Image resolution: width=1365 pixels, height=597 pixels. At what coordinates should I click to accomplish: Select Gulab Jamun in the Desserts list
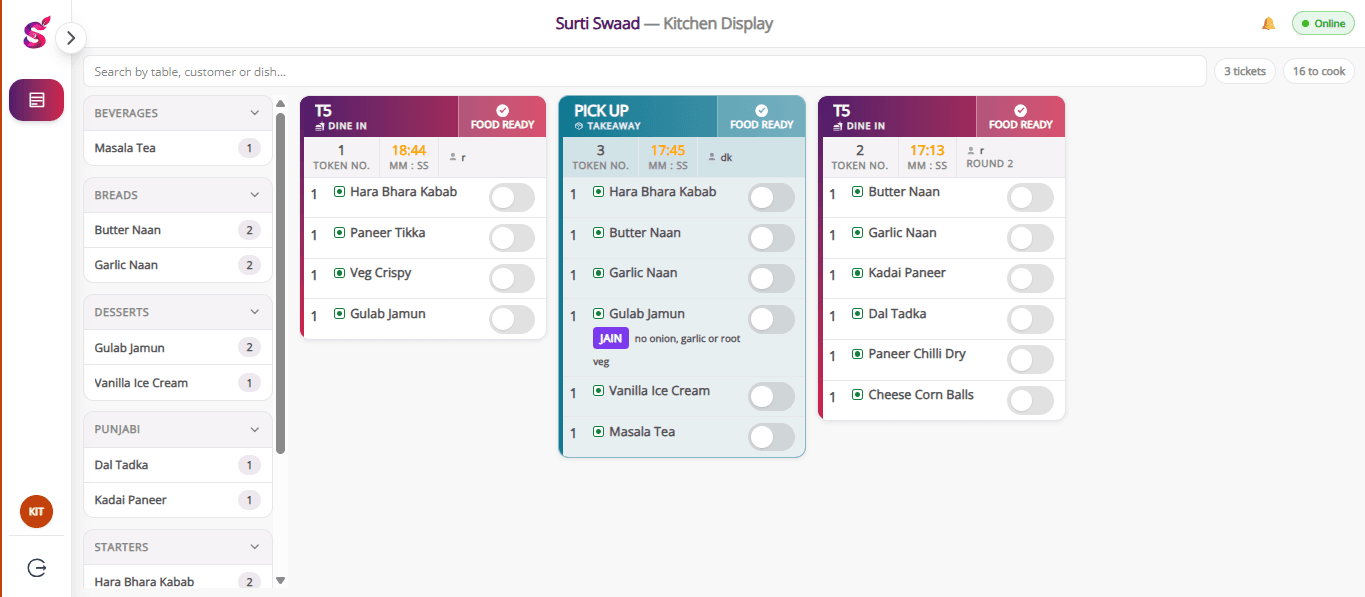point(177,348)
